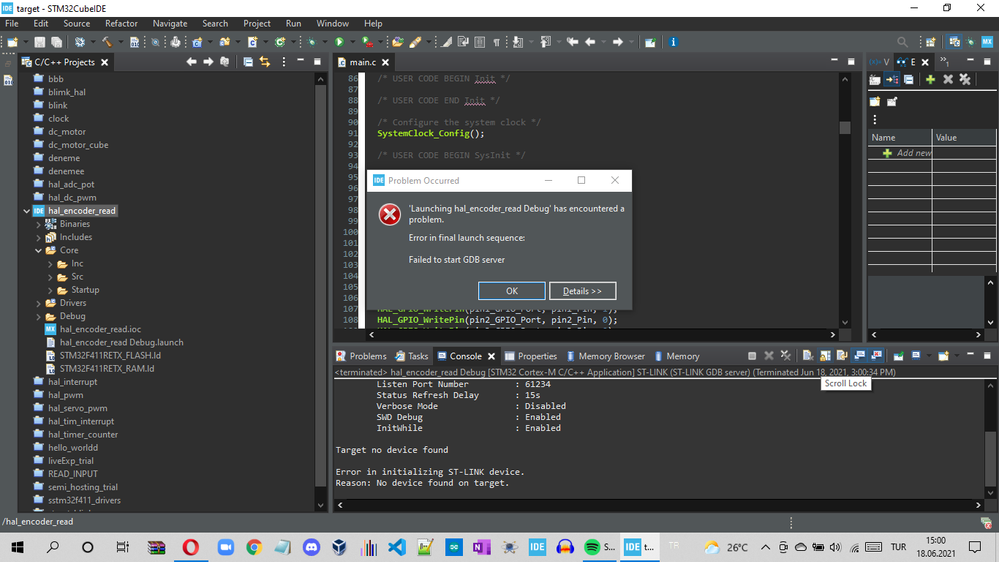This screenshot has height=562, width=999.
Task: Expand the Src folder
Action: click(50, 277)
